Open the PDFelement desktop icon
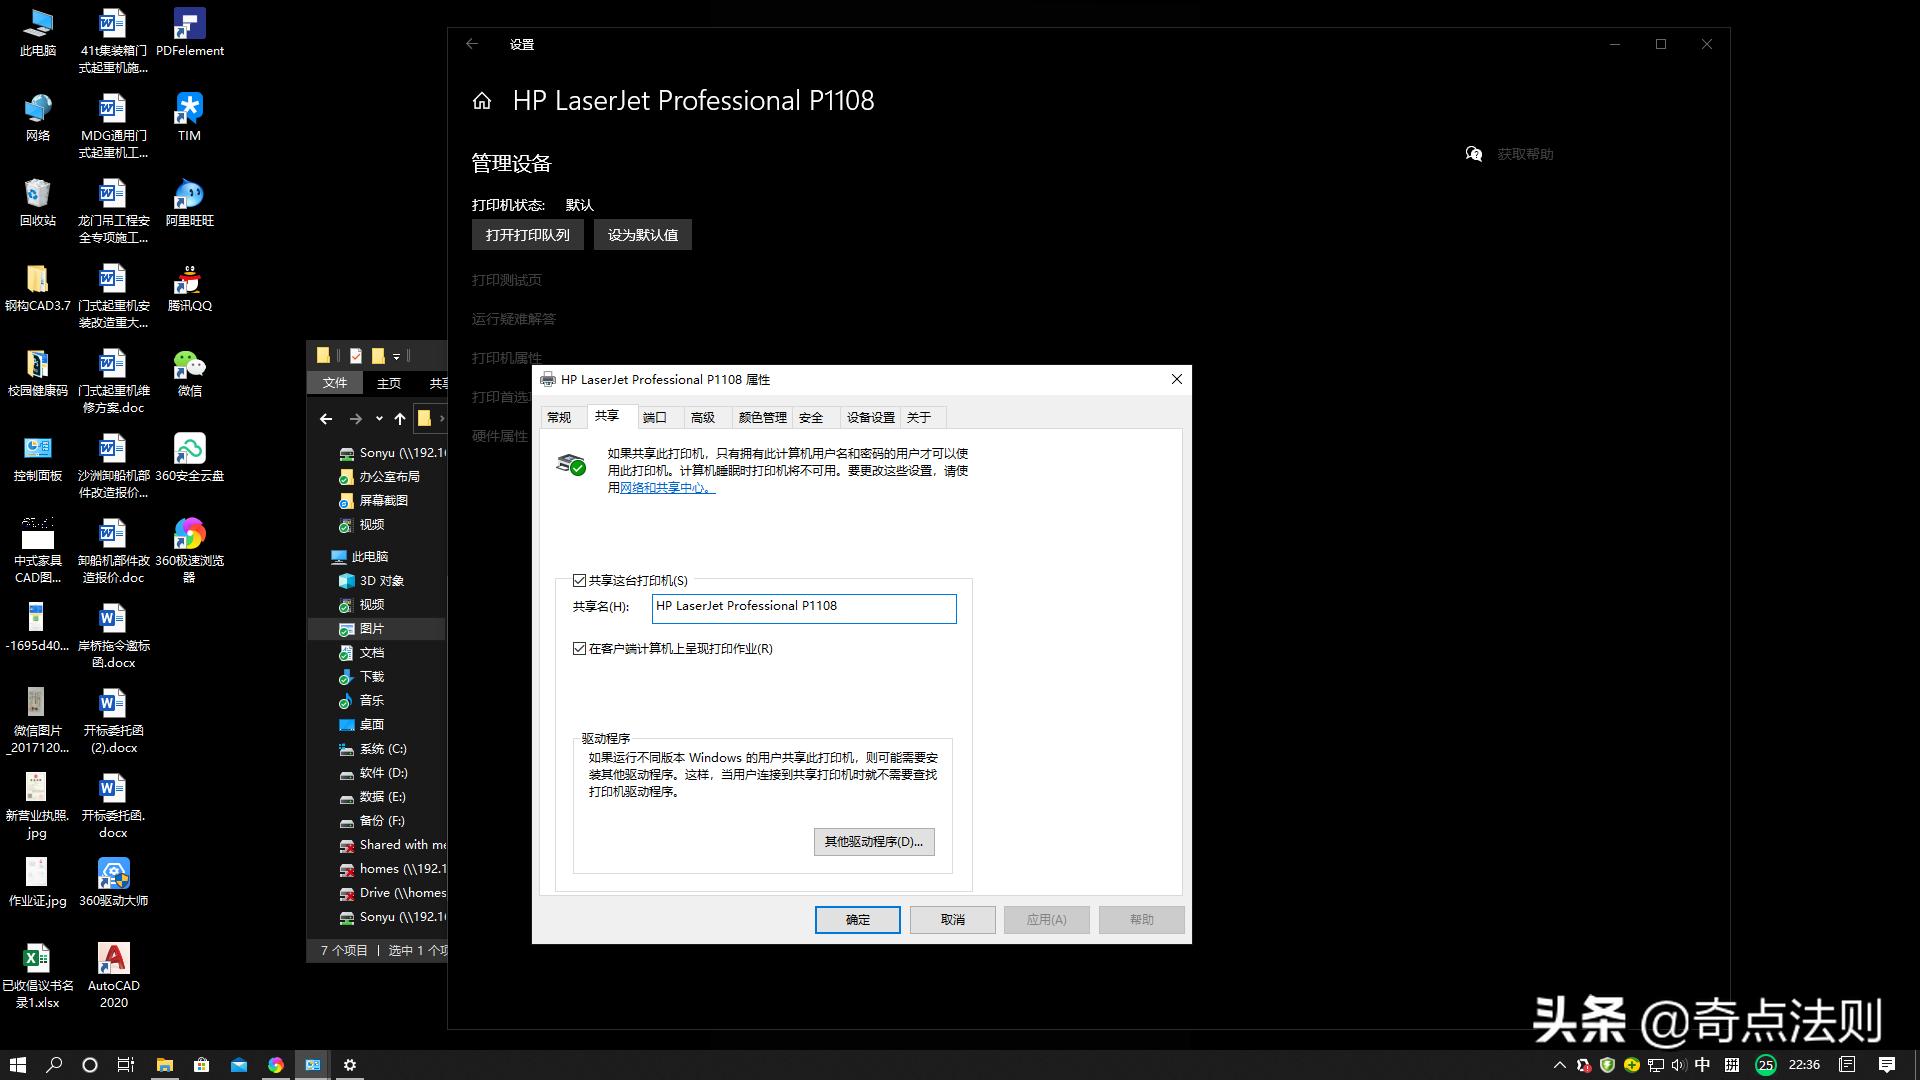 click(x=189, y=24)
